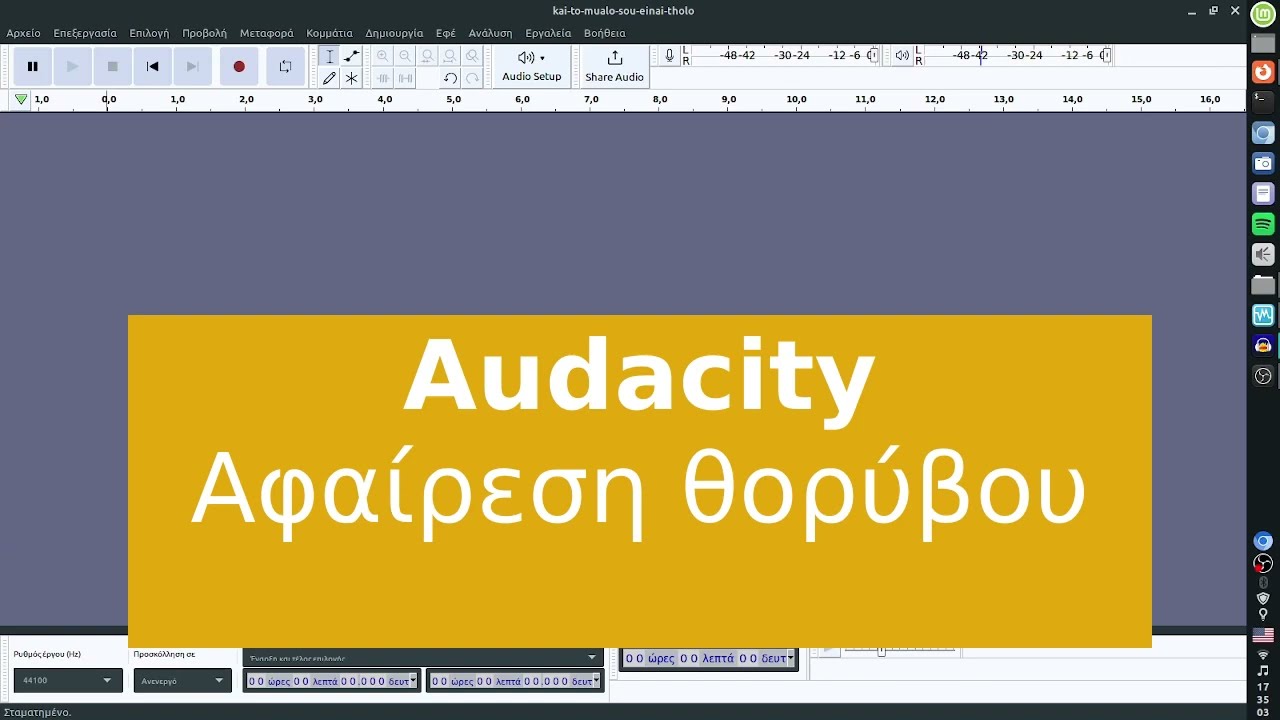Skip to end of project
1280x720 pixels.
pos(192,67)
